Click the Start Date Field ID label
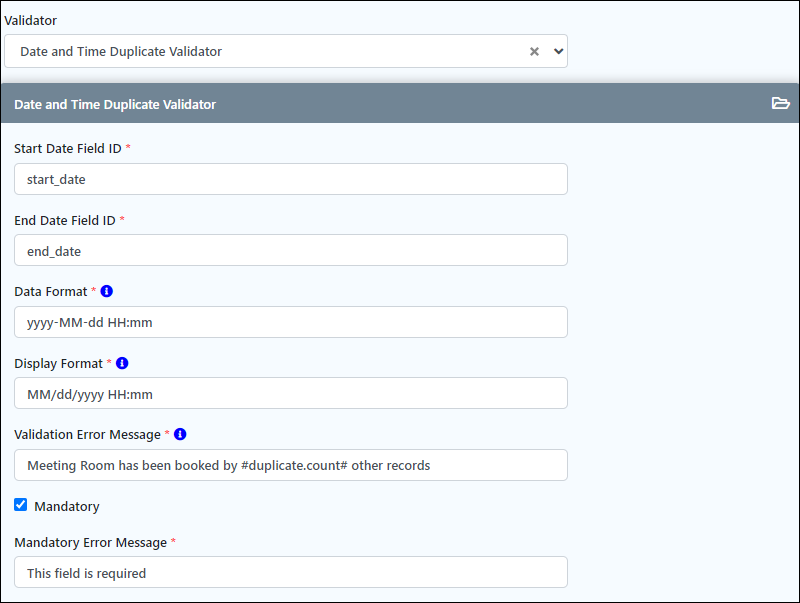 68,148
